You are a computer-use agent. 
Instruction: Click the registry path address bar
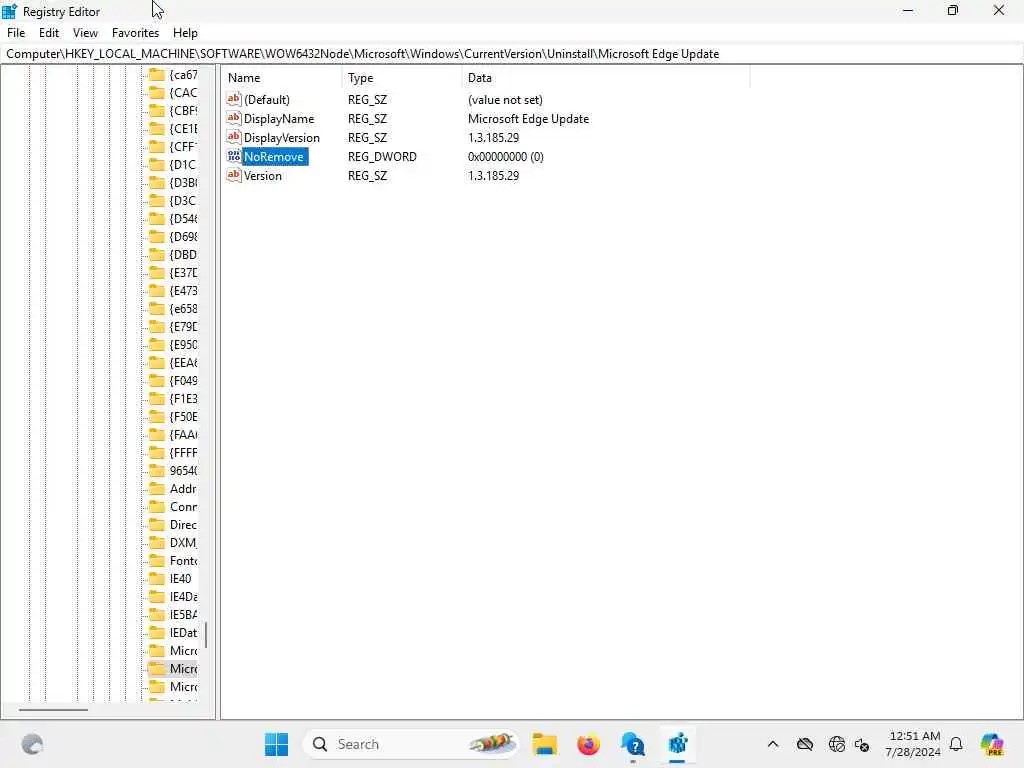tap(512, 54)
